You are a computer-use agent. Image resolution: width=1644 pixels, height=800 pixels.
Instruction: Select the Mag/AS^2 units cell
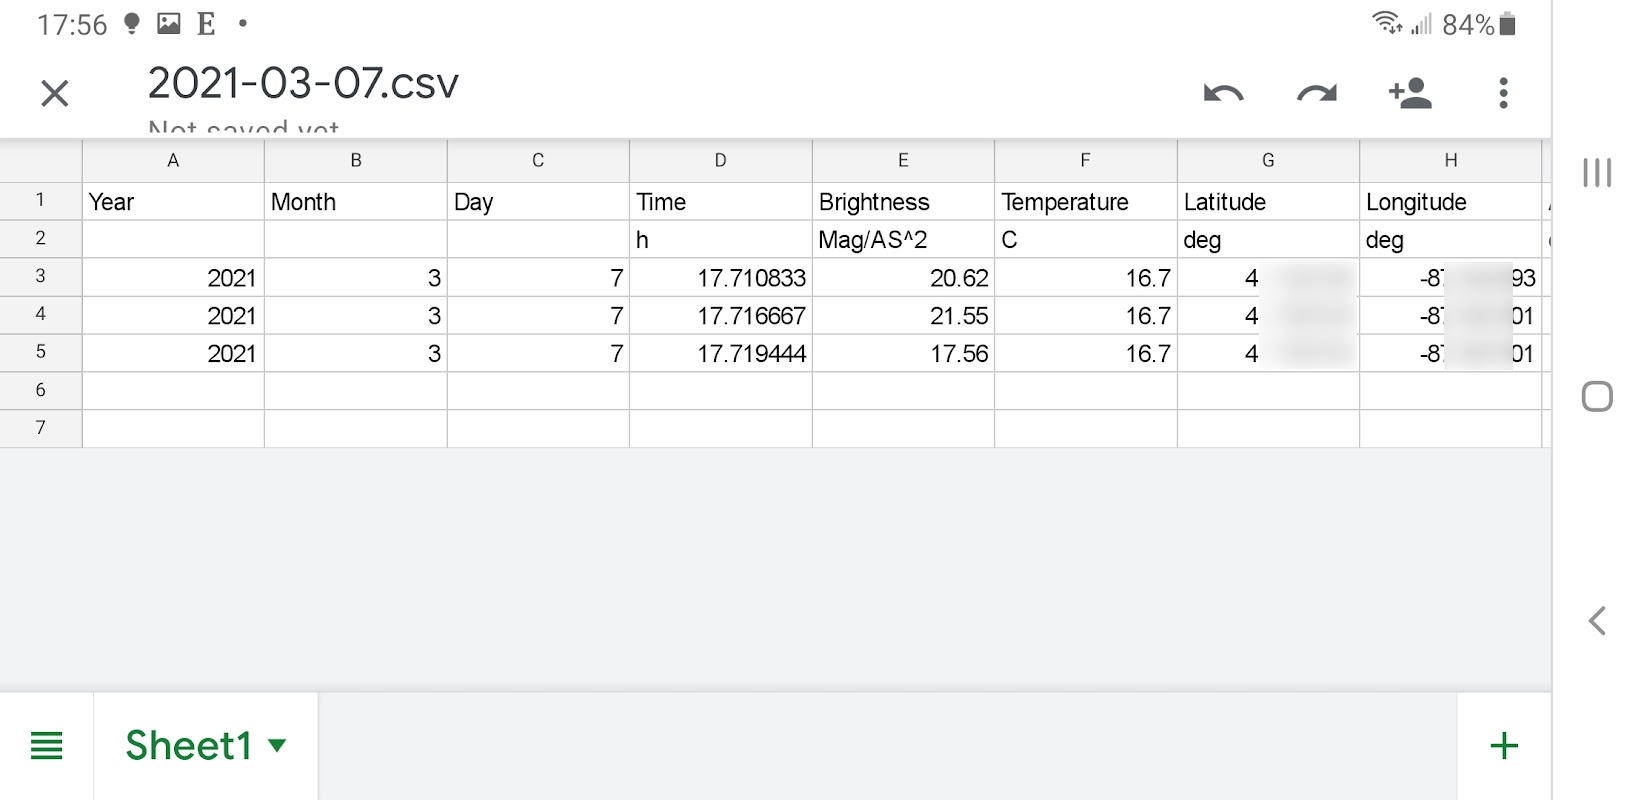(x=903, y=240)
